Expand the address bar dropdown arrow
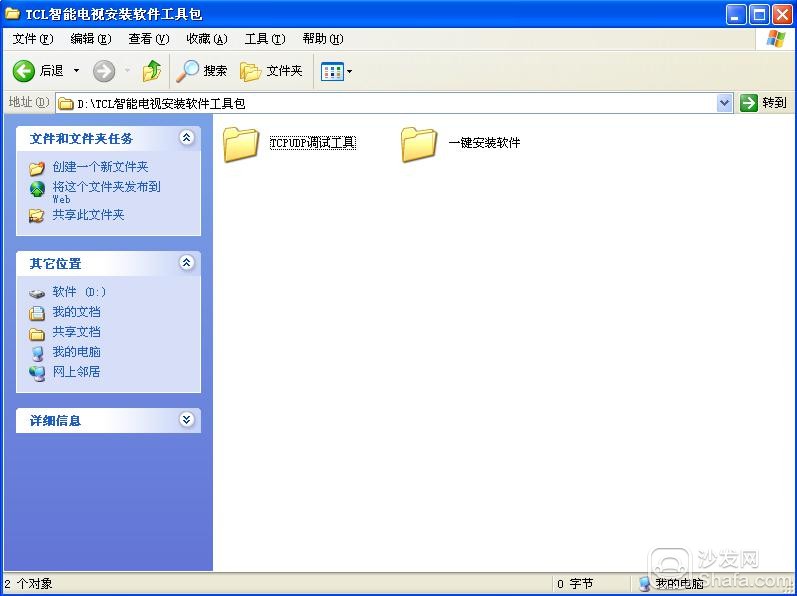The height and width of the screenshot is (596, 797). pyautogui.click(x=725, y=103)
